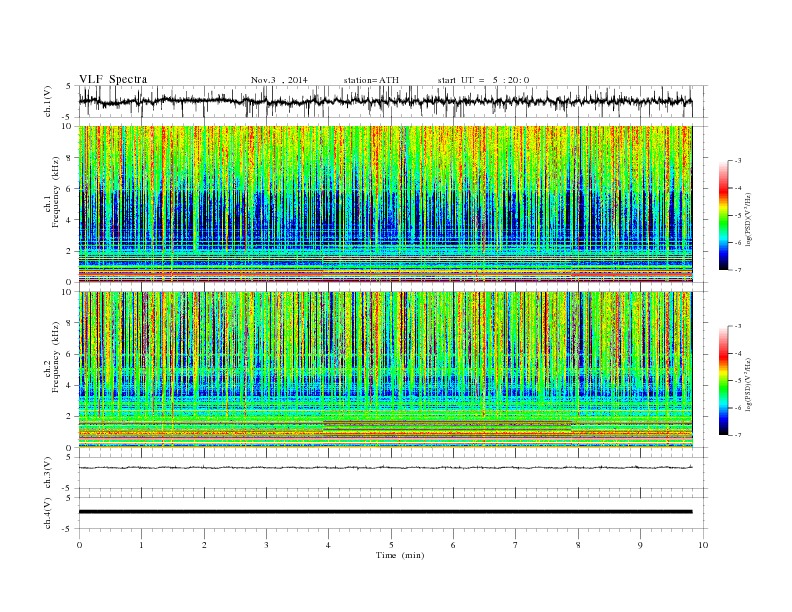
Task: Click the ch.2 'log(PSD)(V²/Hz)' colorbar label
Action: point(749,383)
